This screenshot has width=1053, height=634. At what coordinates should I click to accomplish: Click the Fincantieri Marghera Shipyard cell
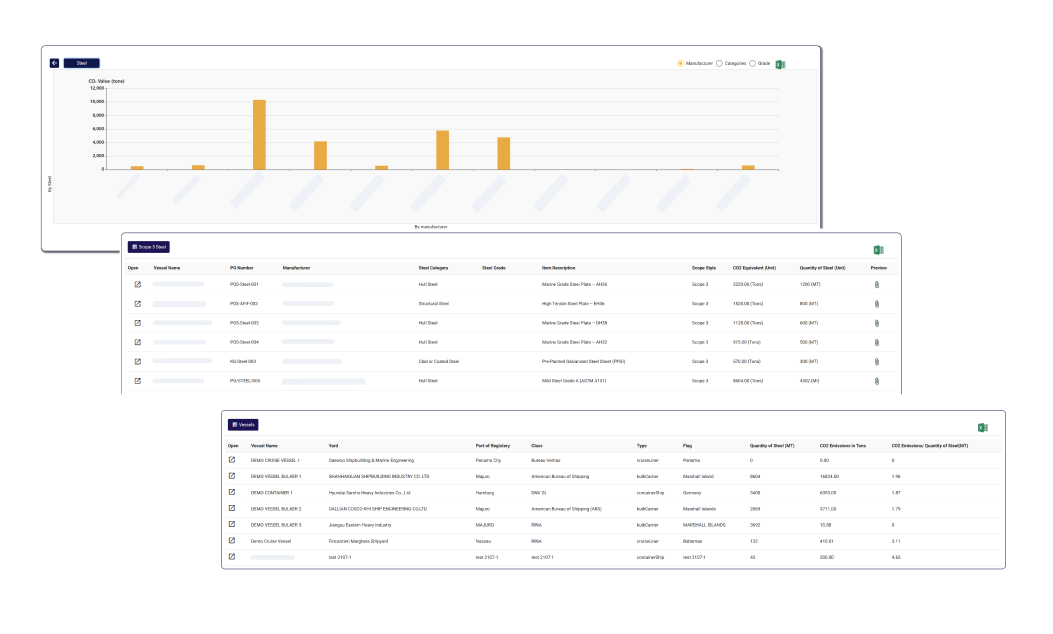358,541
